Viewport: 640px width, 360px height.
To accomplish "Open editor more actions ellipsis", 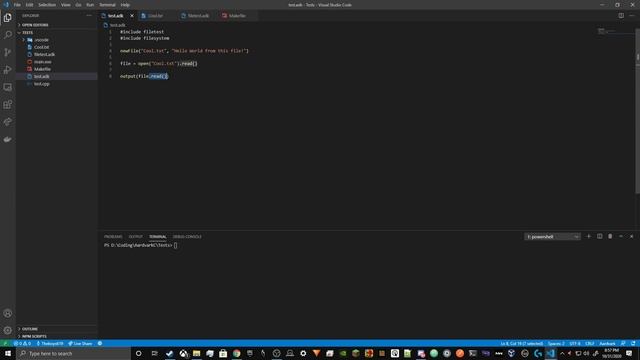I will pyautogui.click(x=632, y=16).
